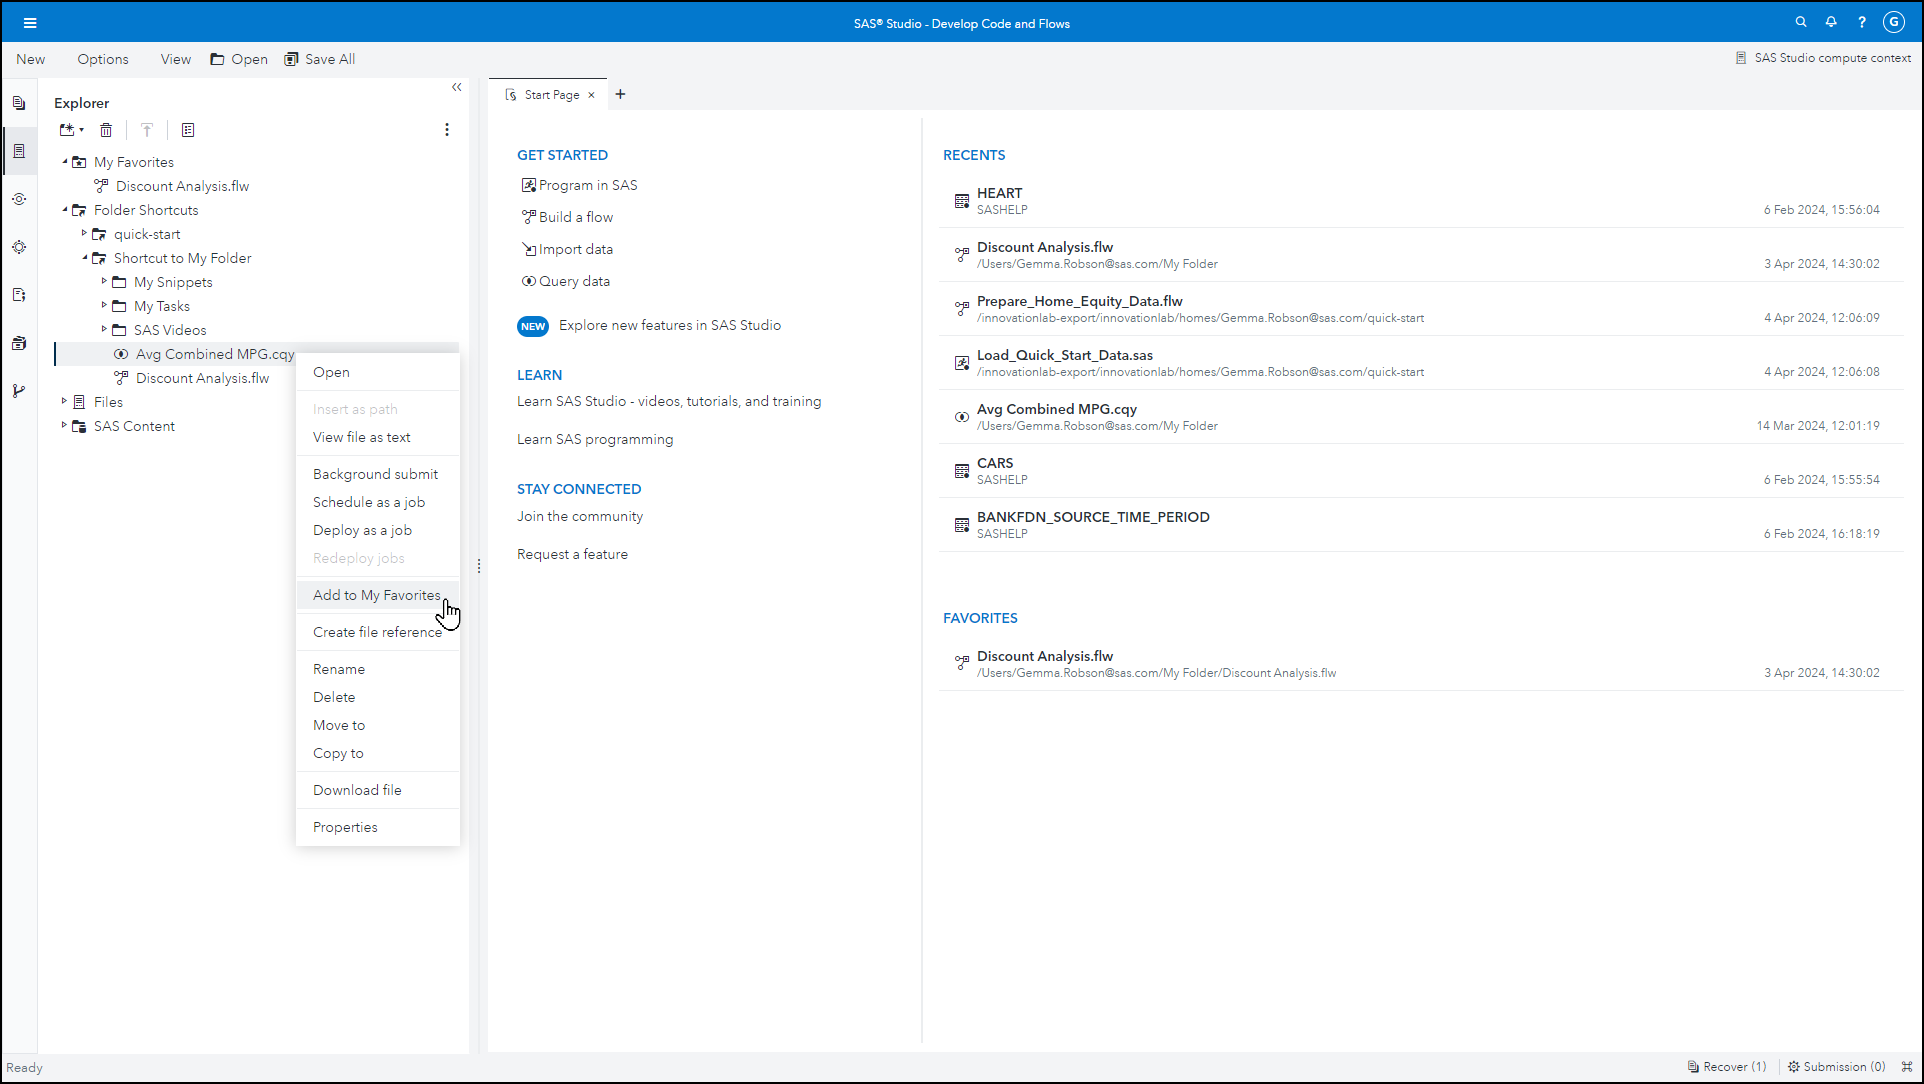Open the Libraries panel from the left rail

(19, 343)
